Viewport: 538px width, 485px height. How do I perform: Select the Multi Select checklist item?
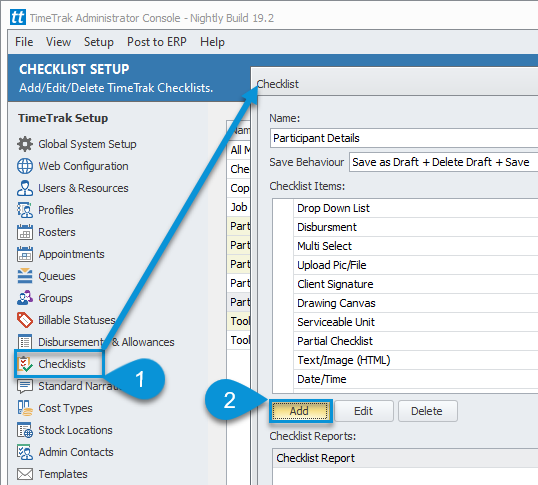[416, 246]
